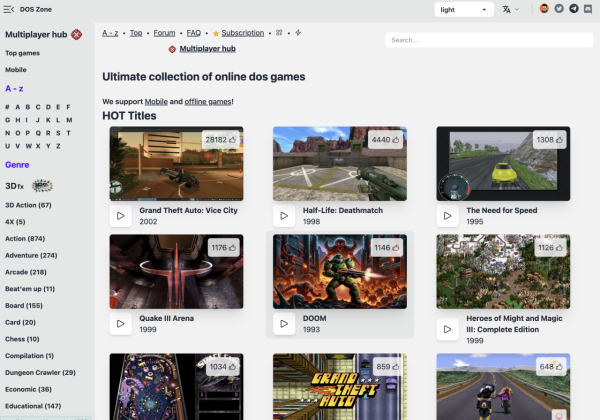Viewport: 600px width, 420px height.
Task: Like Need for Speed via 1308 badge
Action: (549, 140)
